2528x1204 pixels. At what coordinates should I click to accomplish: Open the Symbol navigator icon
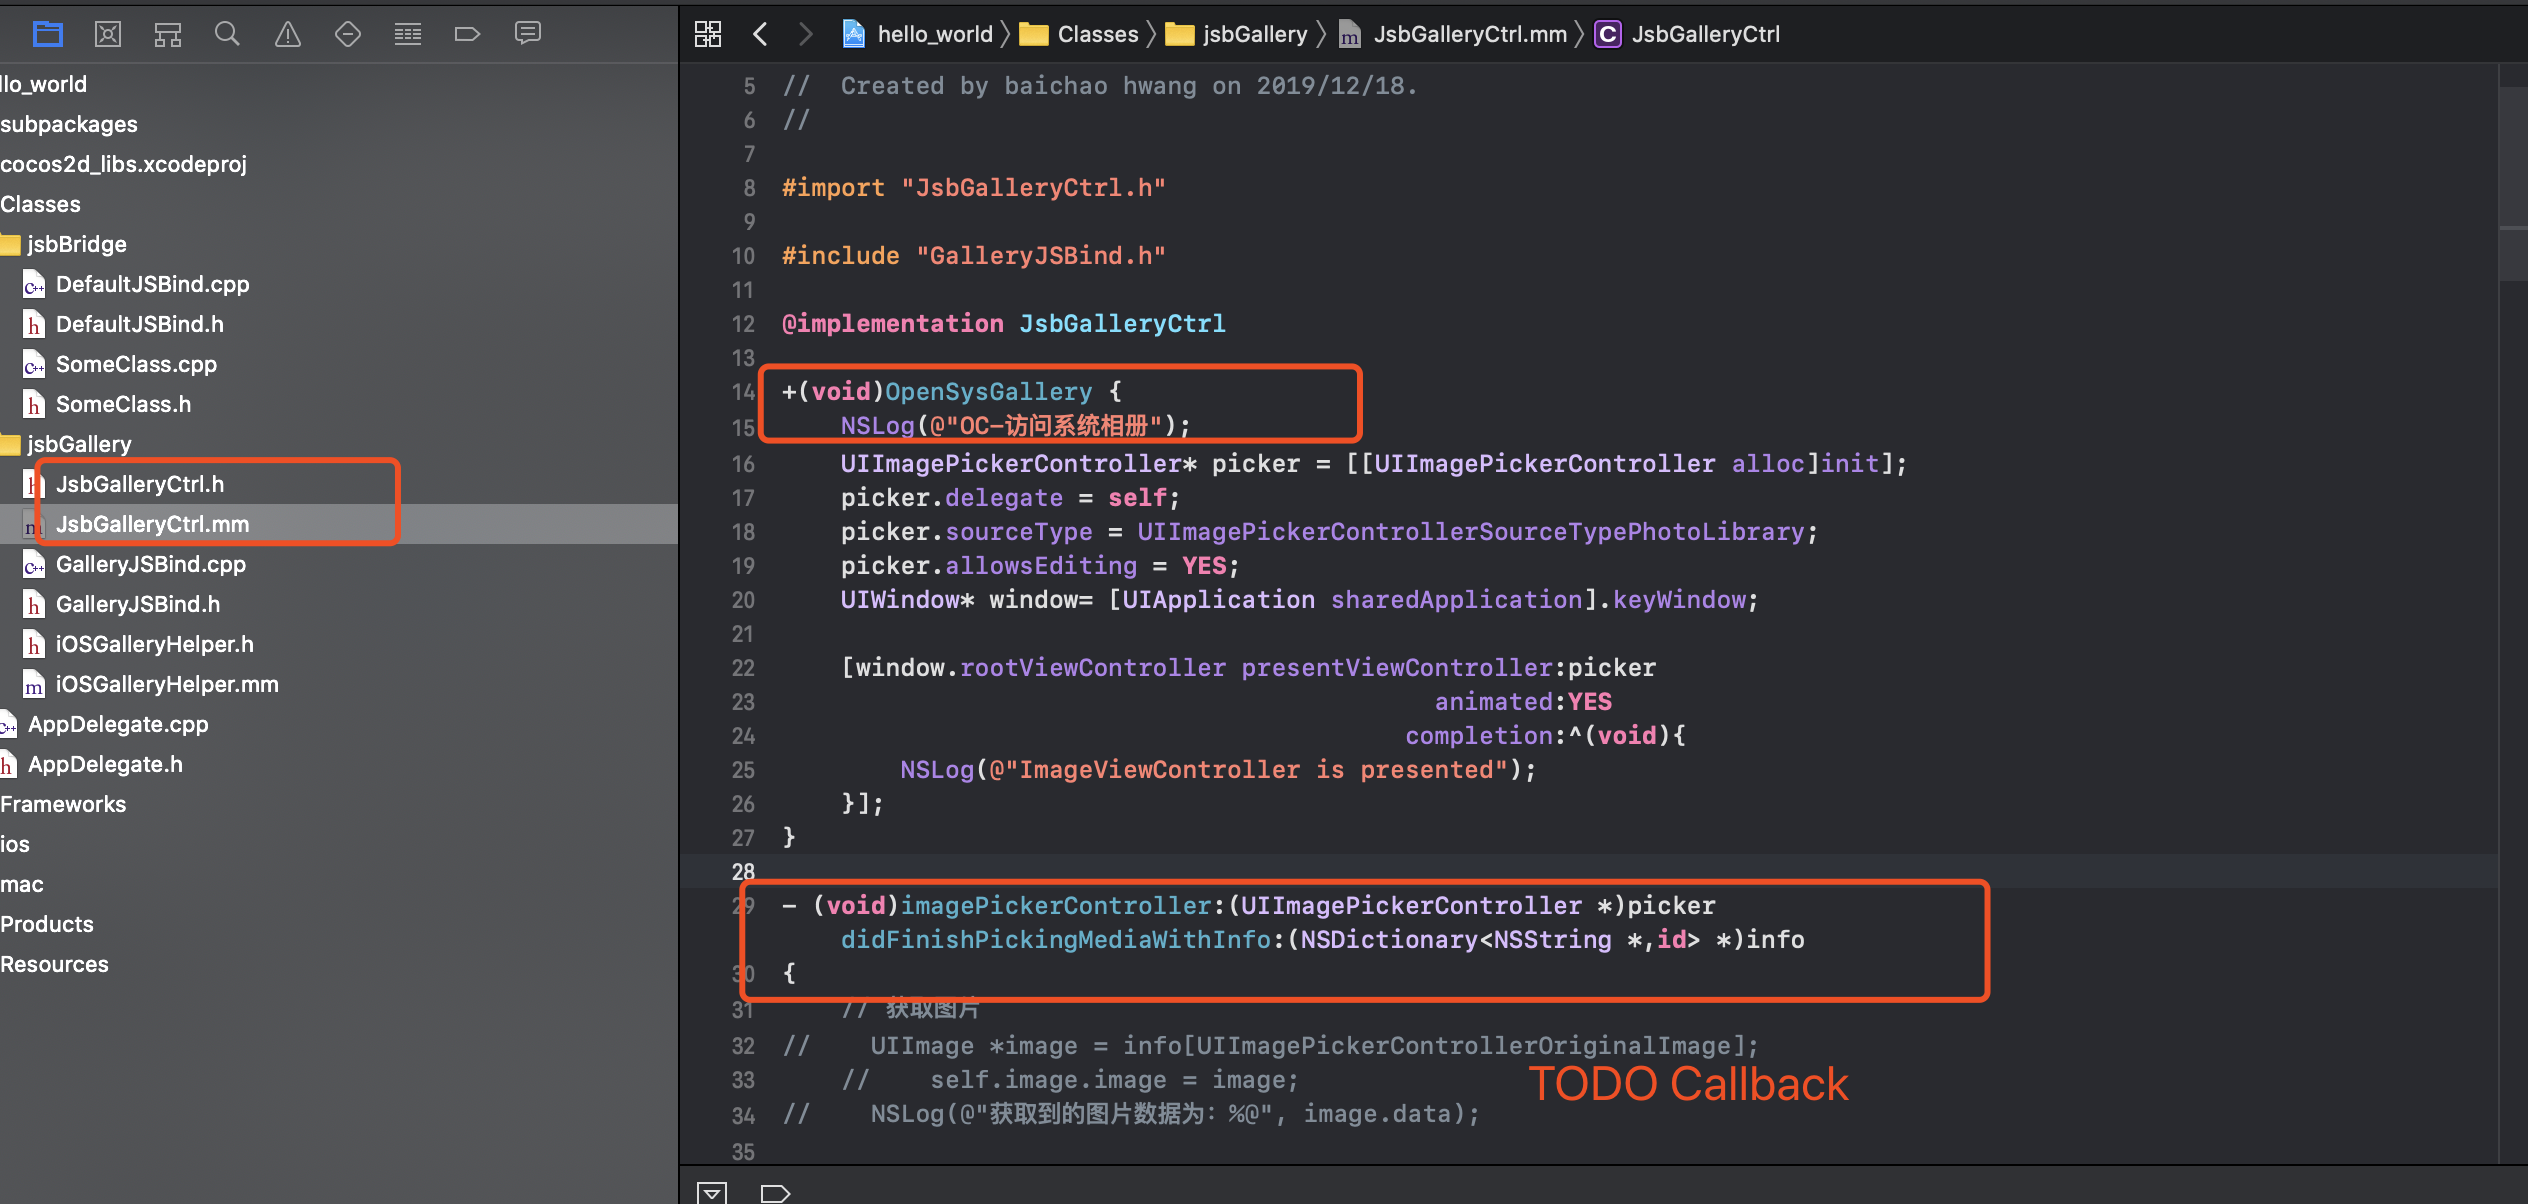click(168, 34)
